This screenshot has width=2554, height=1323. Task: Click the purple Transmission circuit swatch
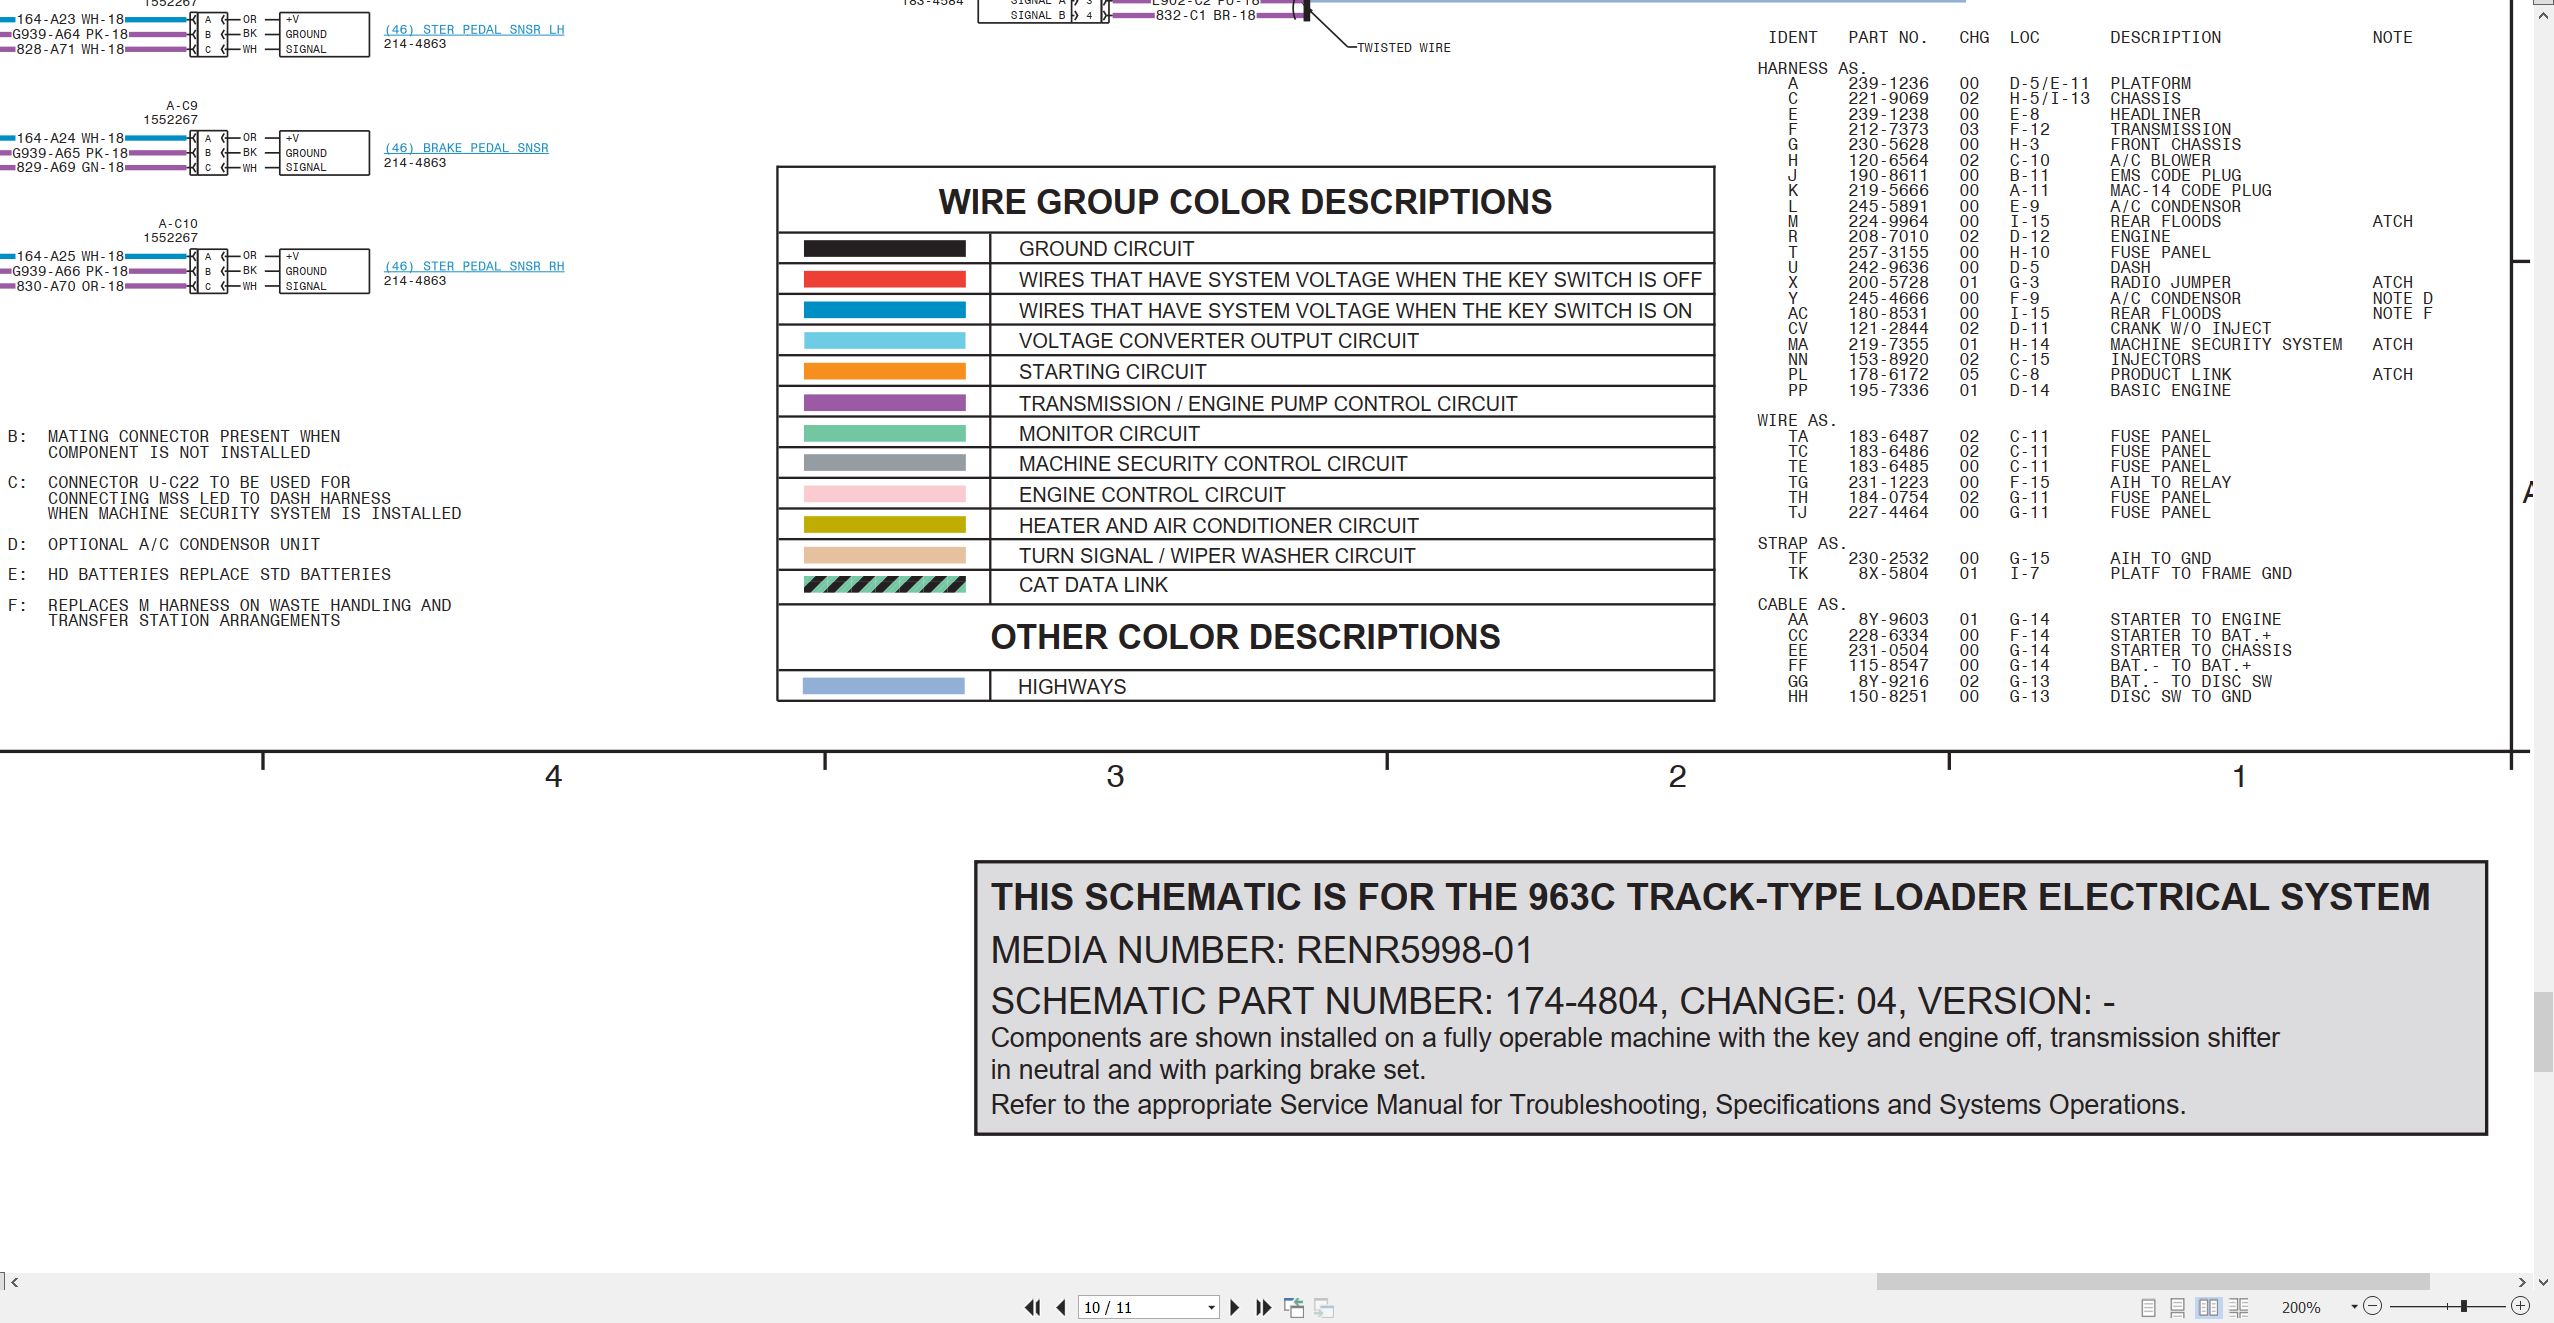(x=884, y=403)
